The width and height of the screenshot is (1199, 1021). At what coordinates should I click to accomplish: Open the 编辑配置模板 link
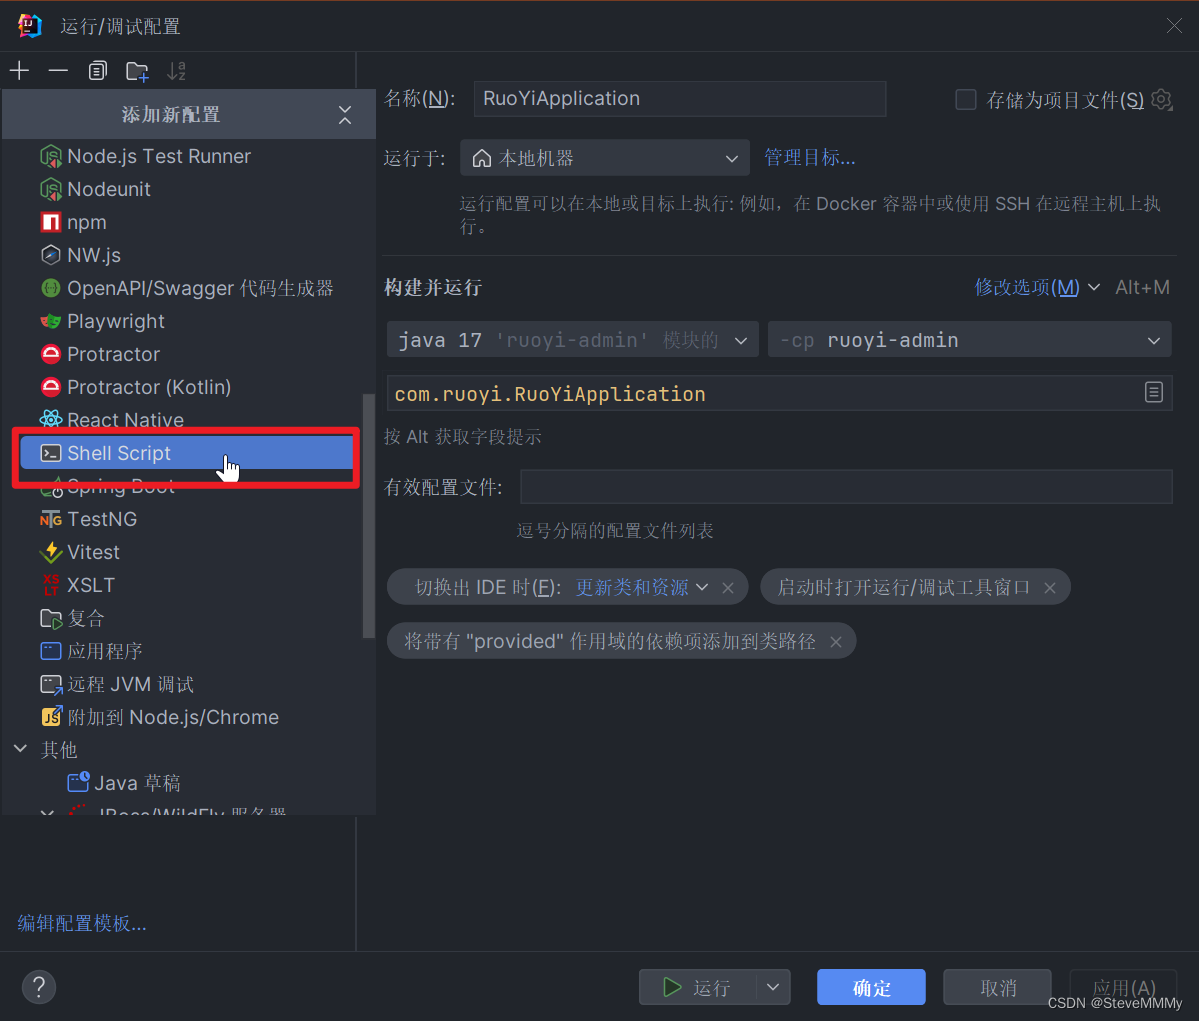tap(82, 923)
